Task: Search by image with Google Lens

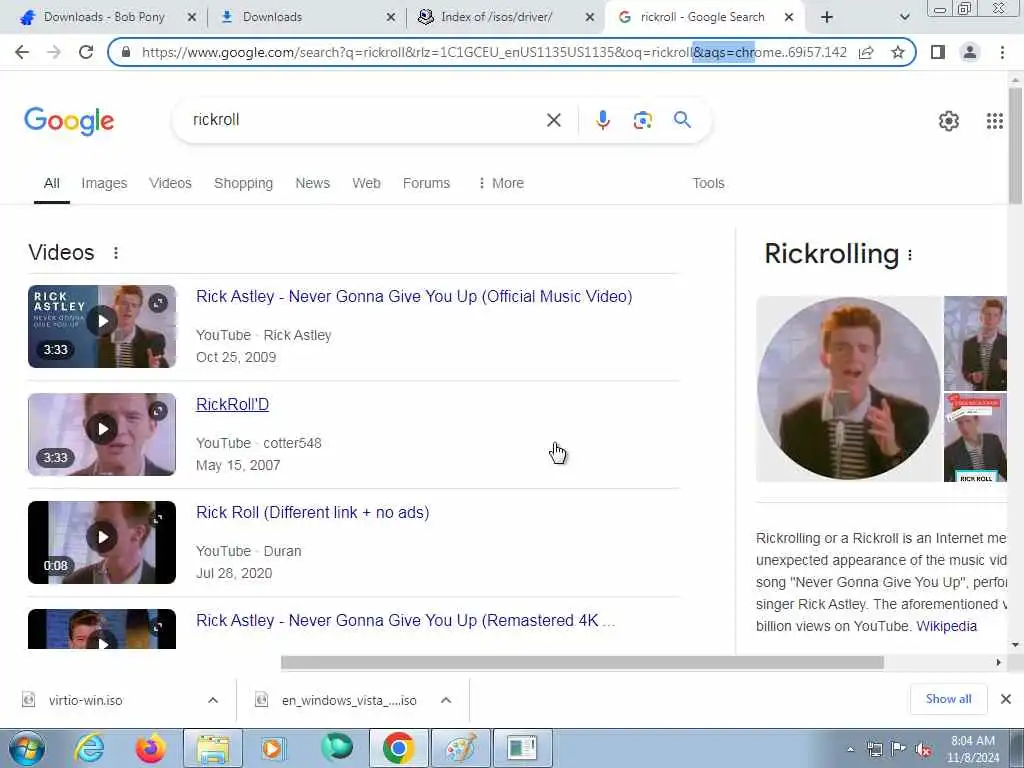Action: click(x=643, y=120)
